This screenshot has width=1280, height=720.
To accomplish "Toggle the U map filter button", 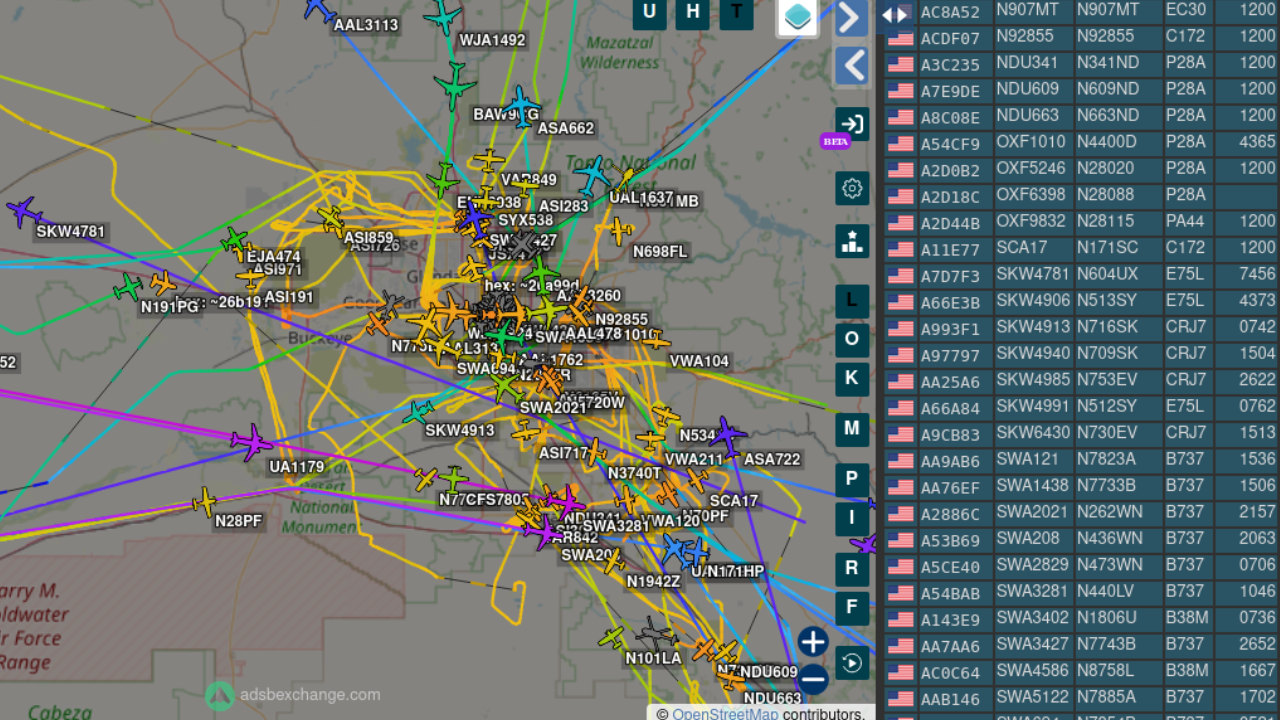I will coord(650,12).
